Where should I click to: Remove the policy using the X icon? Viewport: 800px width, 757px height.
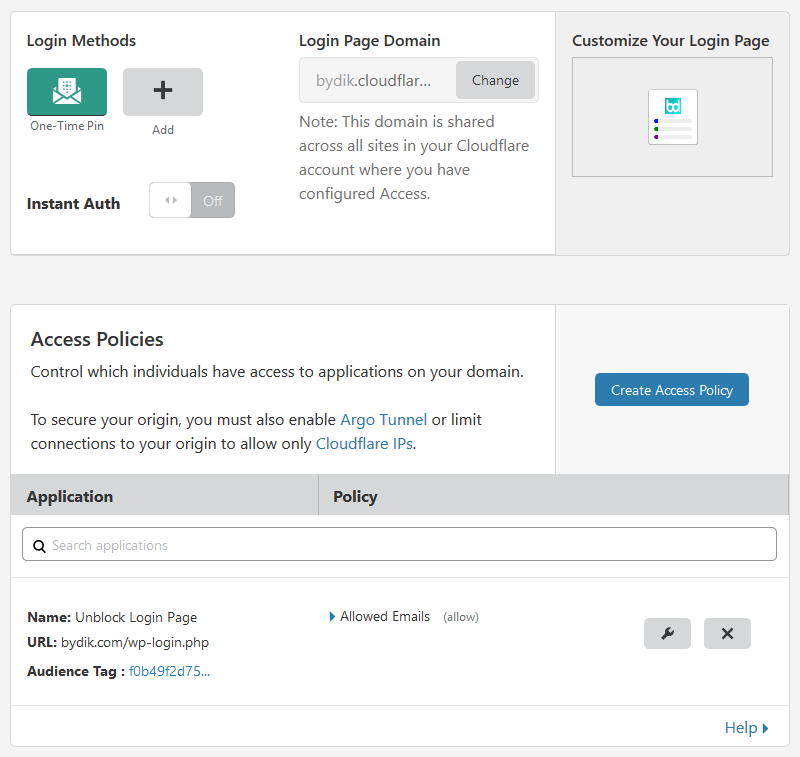coord(727,633)
